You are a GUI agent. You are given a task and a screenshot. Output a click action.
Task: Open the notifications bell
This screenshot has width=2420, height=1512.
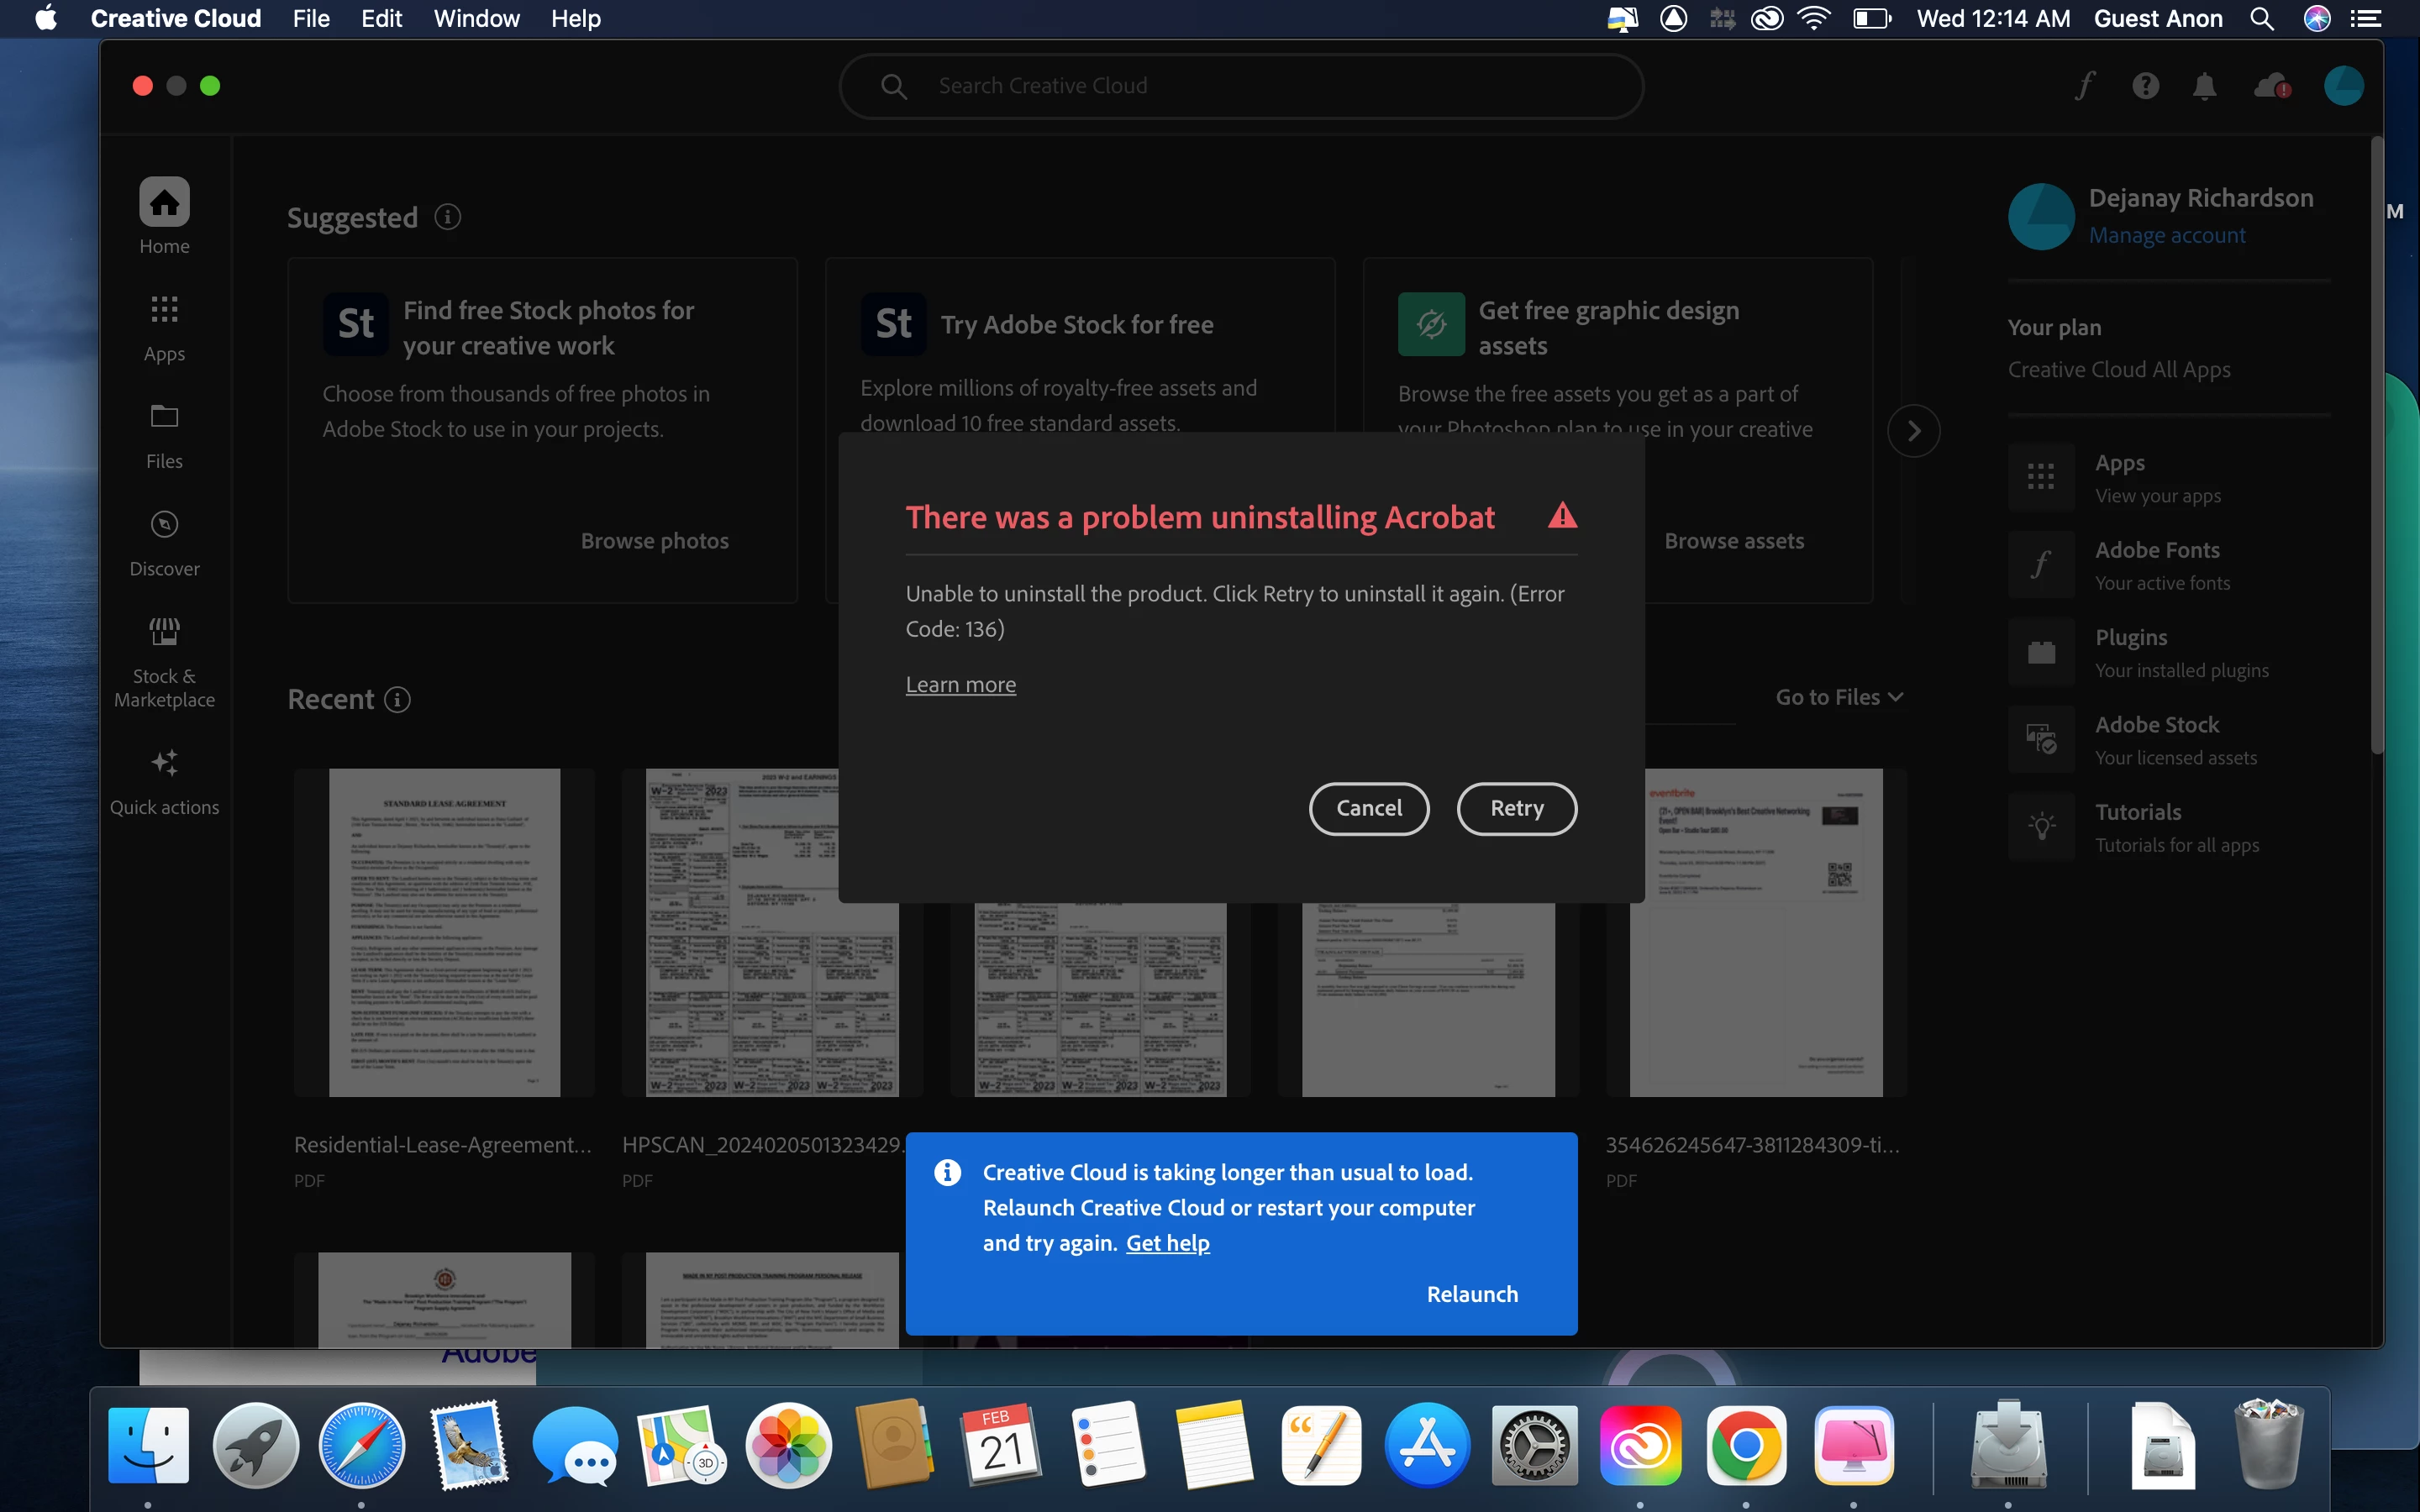(2204, 86)
